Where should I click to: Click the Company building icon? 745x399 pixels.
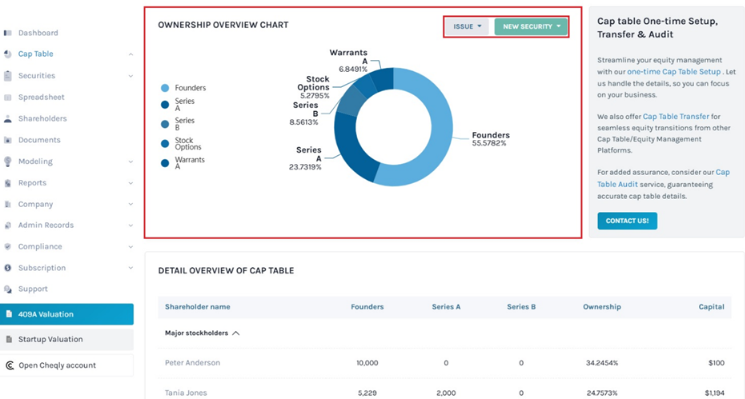tap(8, 204)
